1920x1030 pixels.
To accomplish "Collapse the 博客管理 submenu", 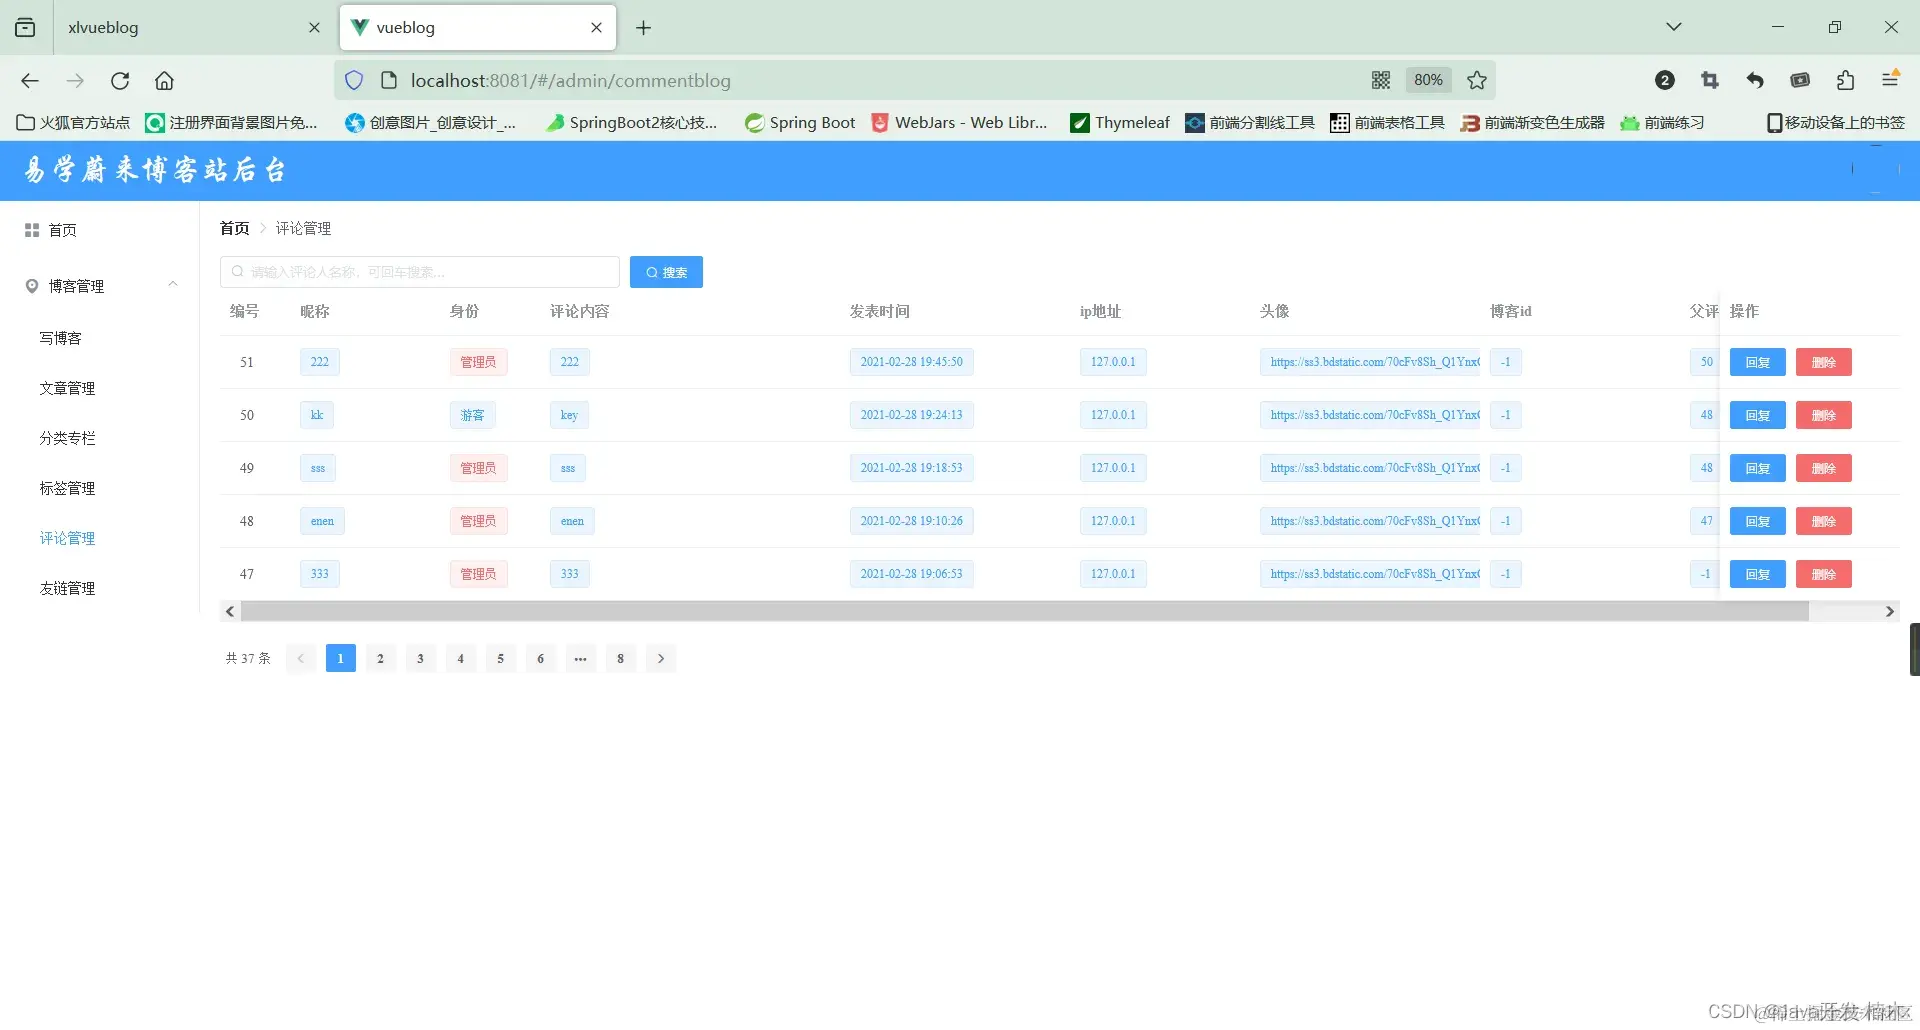I will (173, 285).
